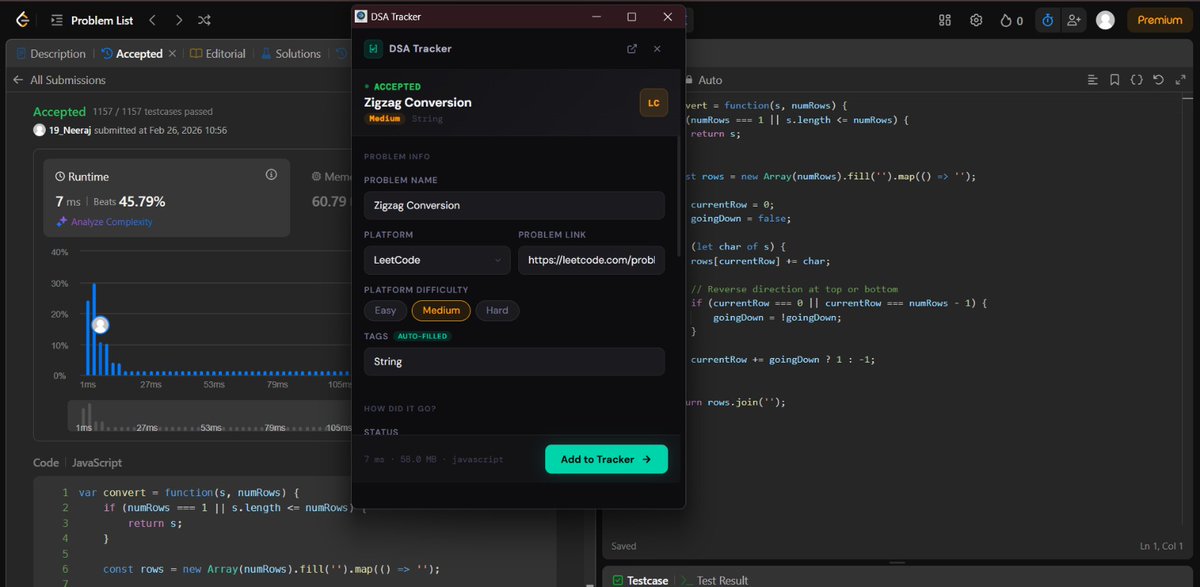Open the Testcase tab

click(640, 580)
